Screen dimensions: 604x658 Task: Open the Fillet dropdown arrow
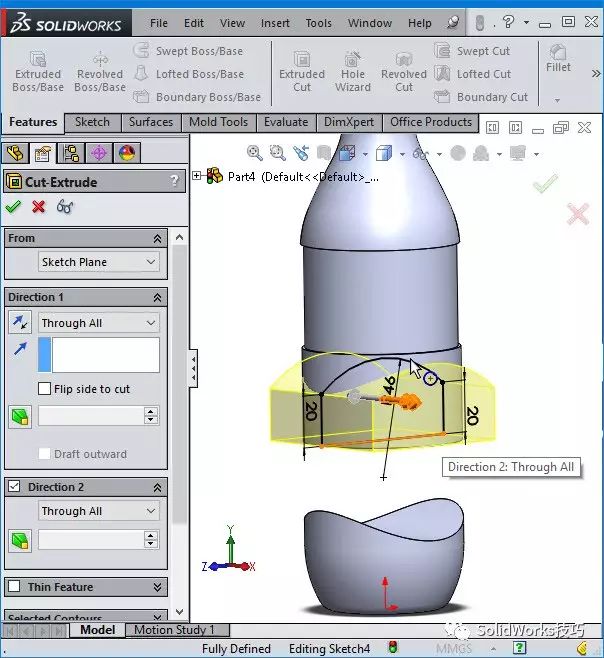557,100
